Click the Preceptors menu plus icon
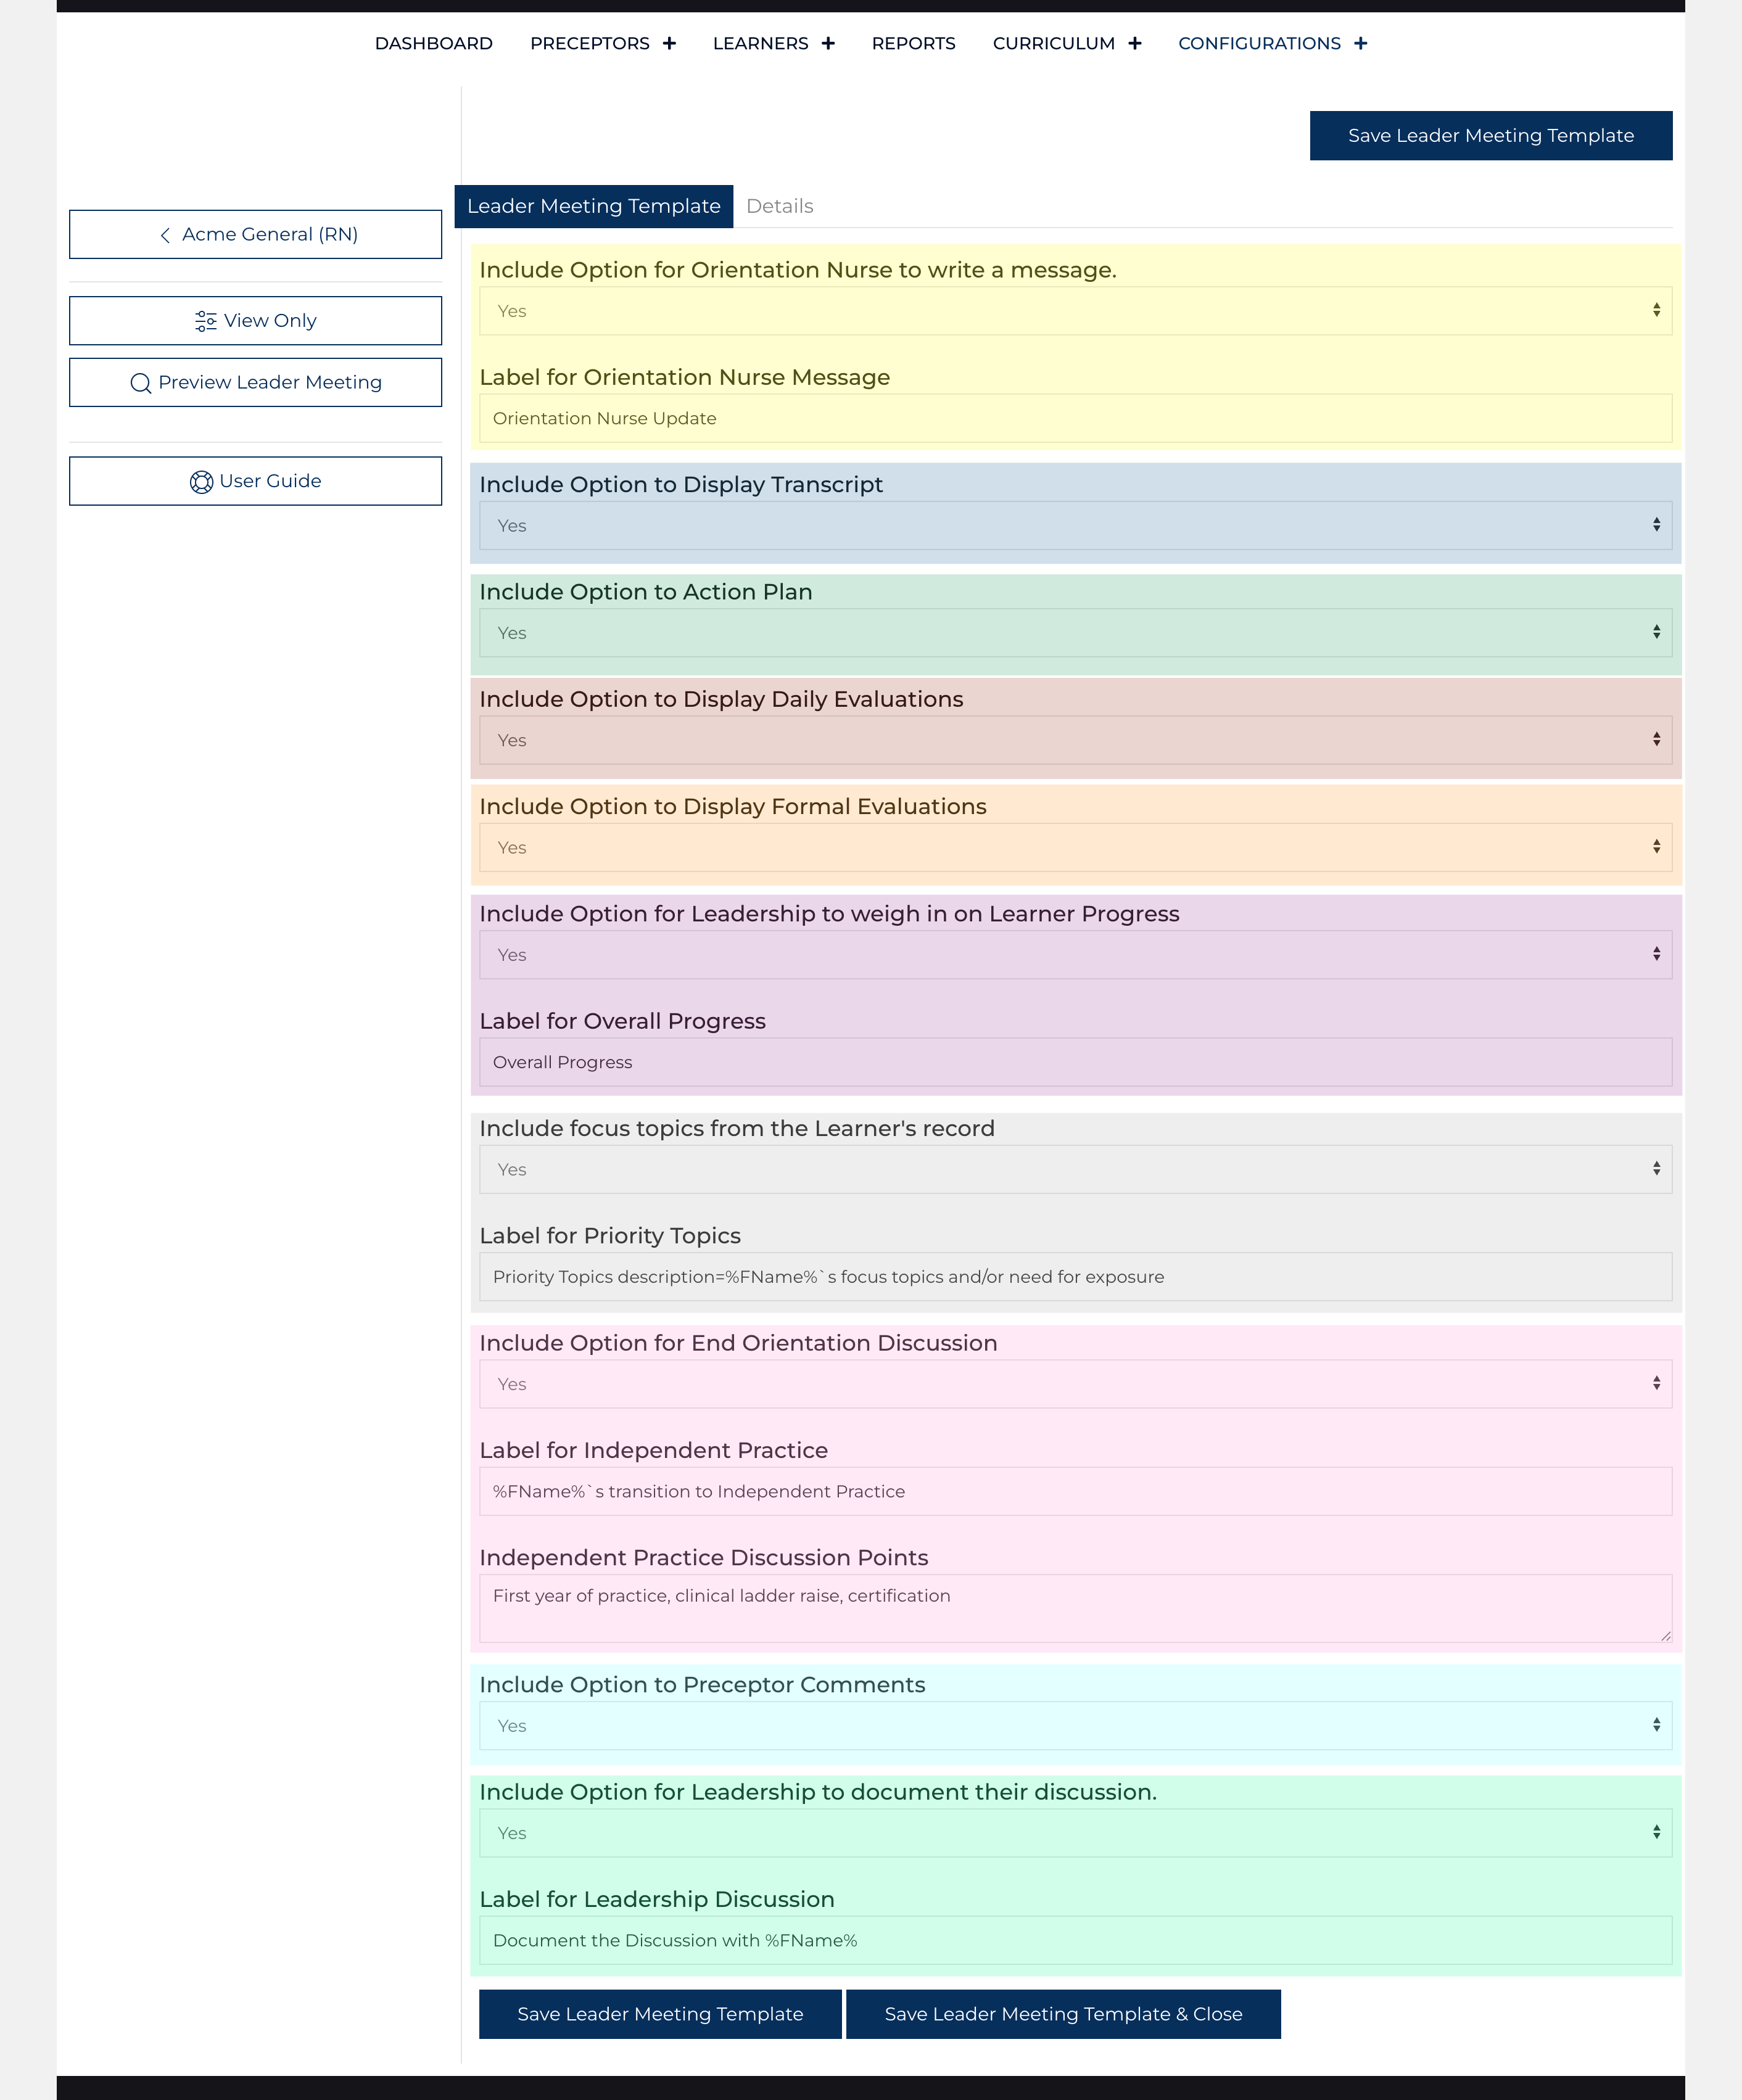The width and height of the screenshot is (1742, 2100). point(669,43)
